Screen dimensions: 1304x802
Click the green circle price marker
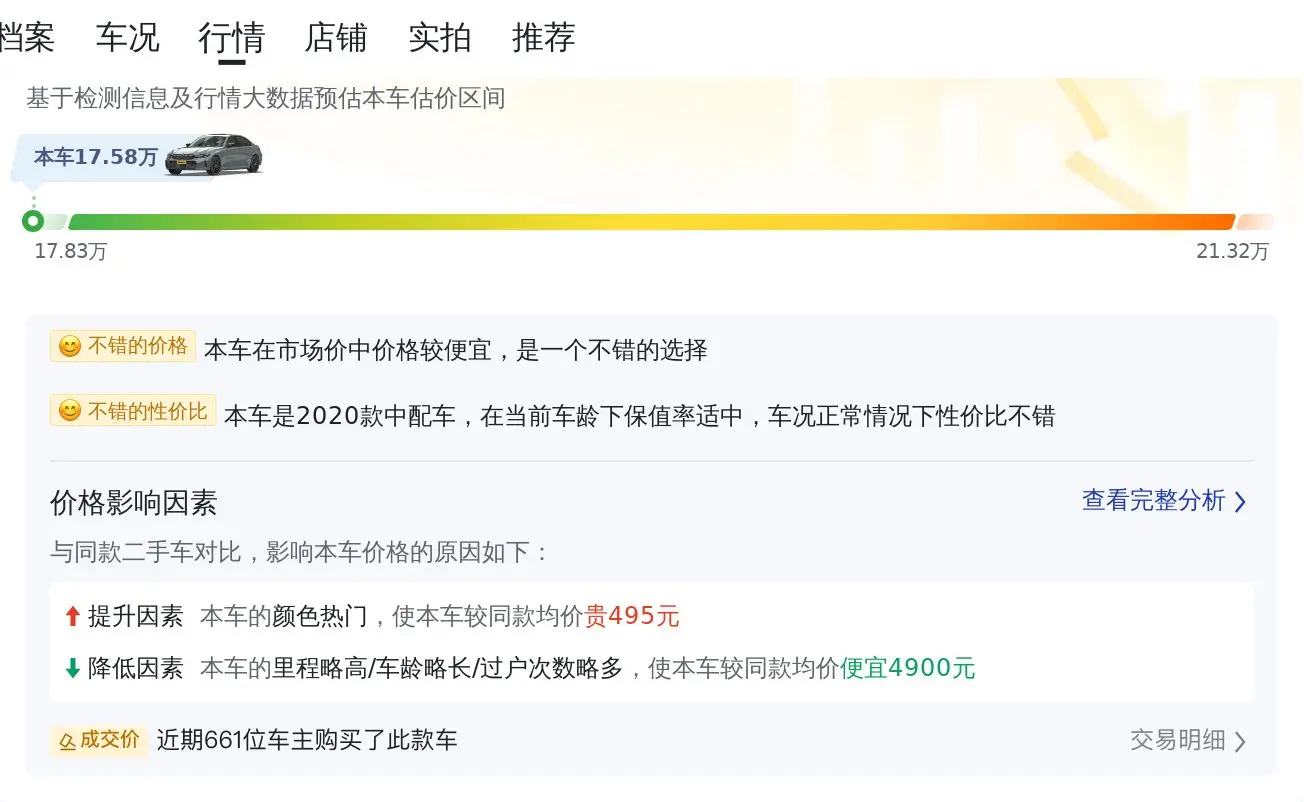[33, 221]
